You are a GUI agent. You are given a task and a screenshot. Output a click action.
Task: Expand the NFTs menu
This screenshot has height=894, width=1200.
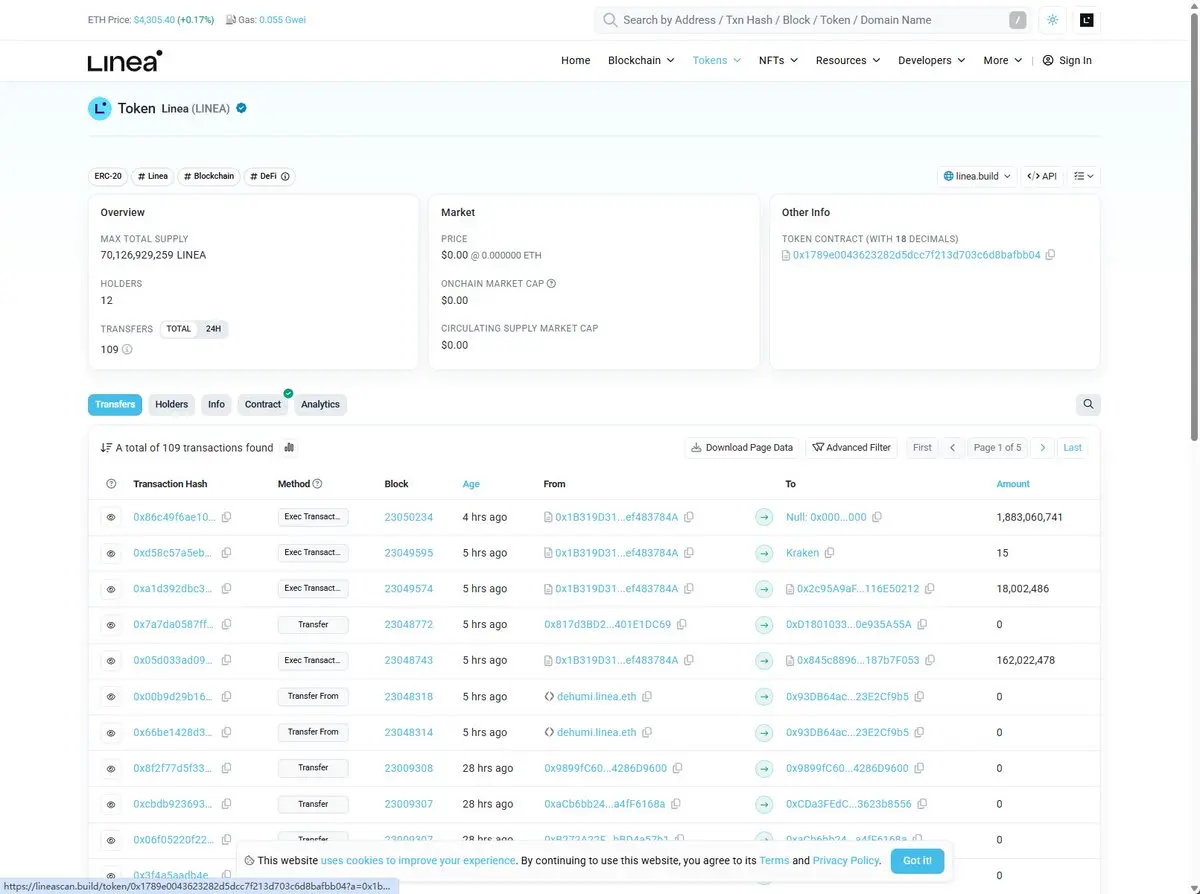coord(778,61)
